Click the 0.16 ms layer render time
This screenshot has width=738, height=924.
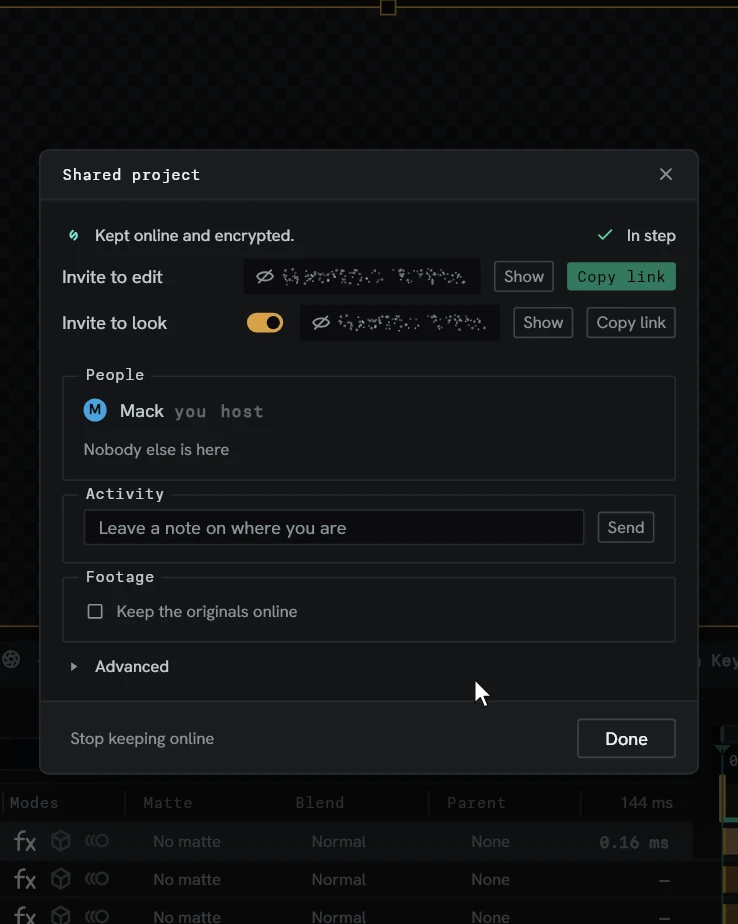pos(634,842)
